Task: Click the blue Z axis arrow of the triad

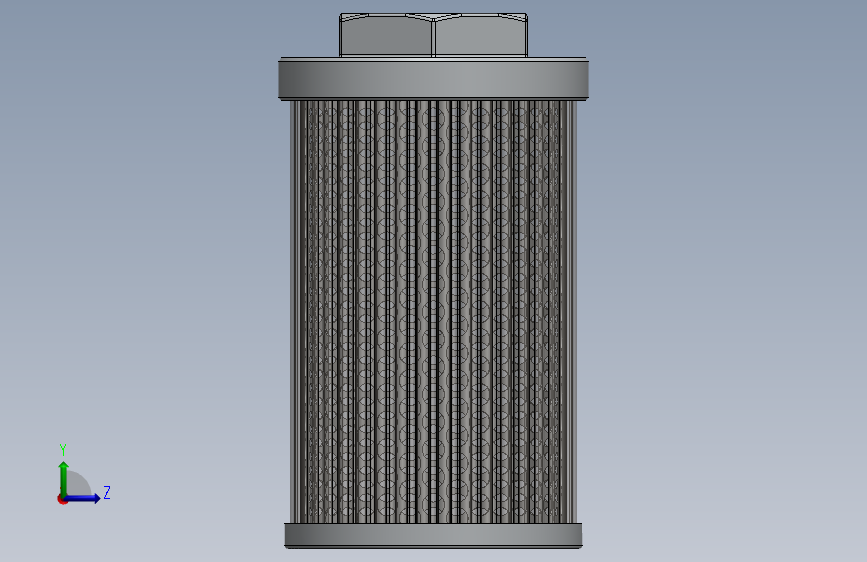Action: tap(83, 498)
